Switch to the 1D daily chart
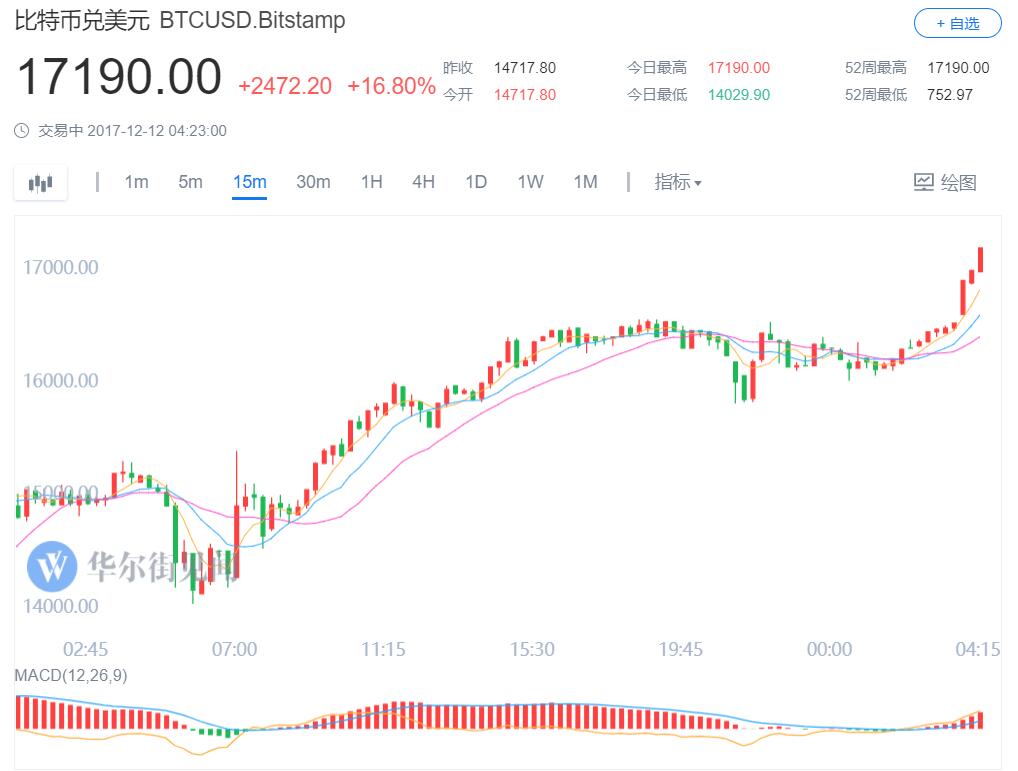 pyautogui.click(x=476, y=182)
